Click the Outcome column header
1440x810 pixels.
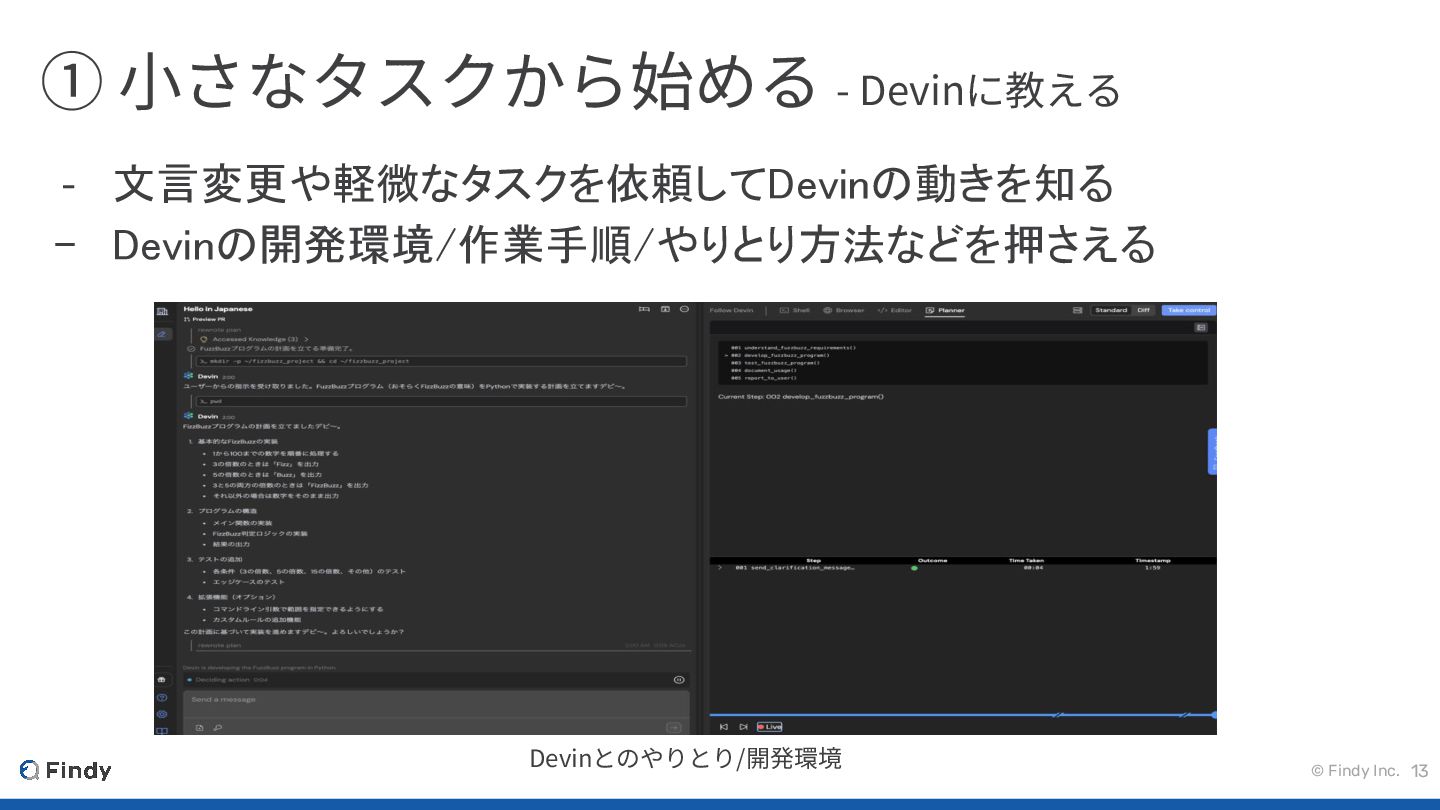pos(932,560)
